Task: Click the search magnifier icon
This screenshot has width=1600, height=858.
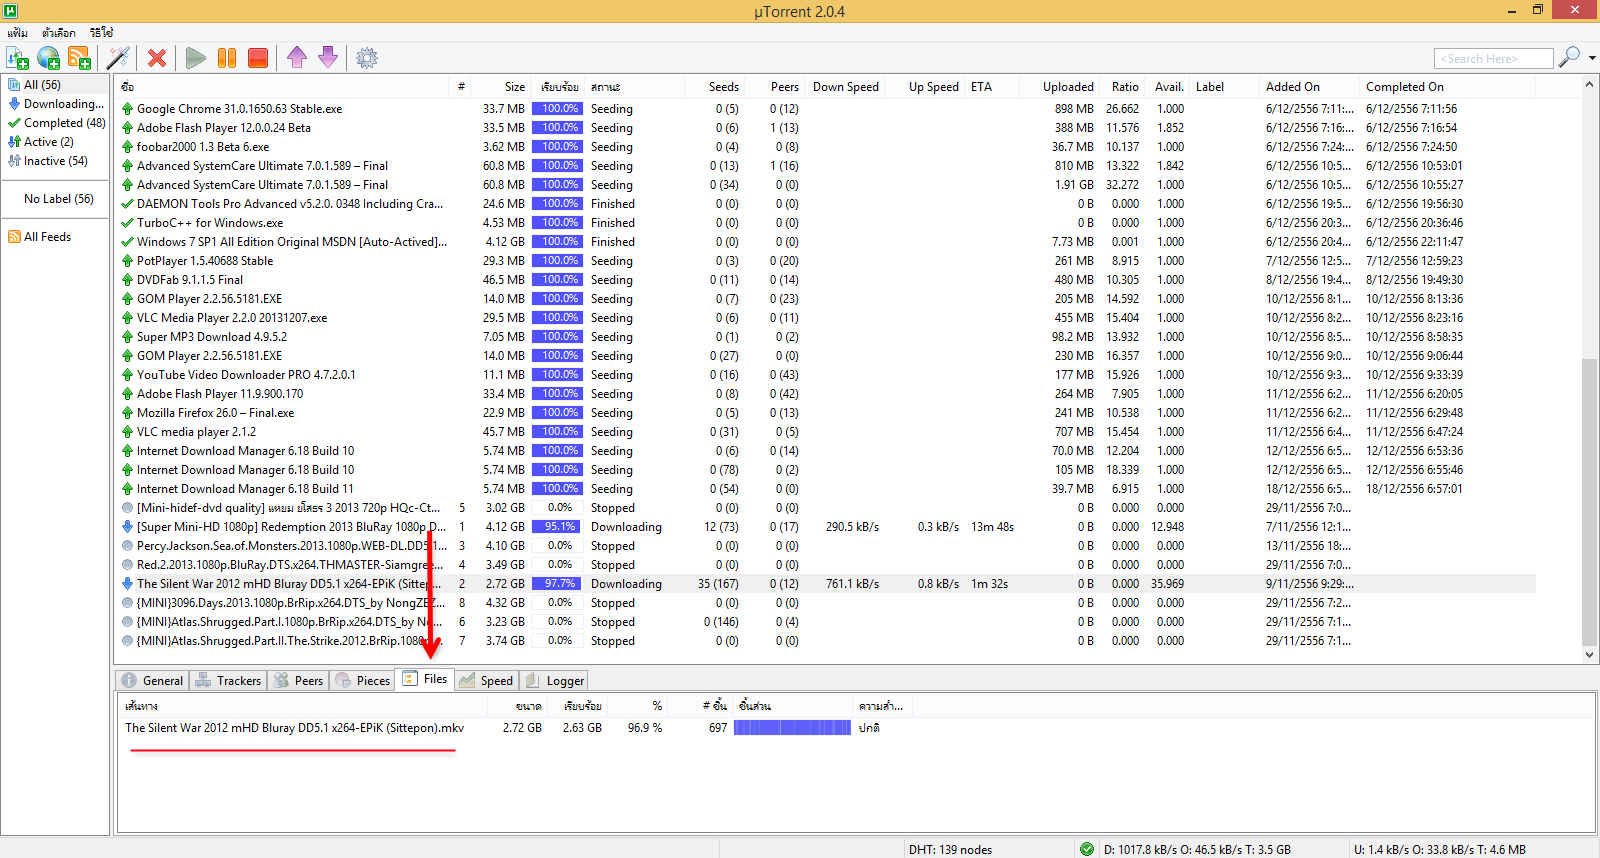Action: pyautogui.click(x=1570, y=57)
